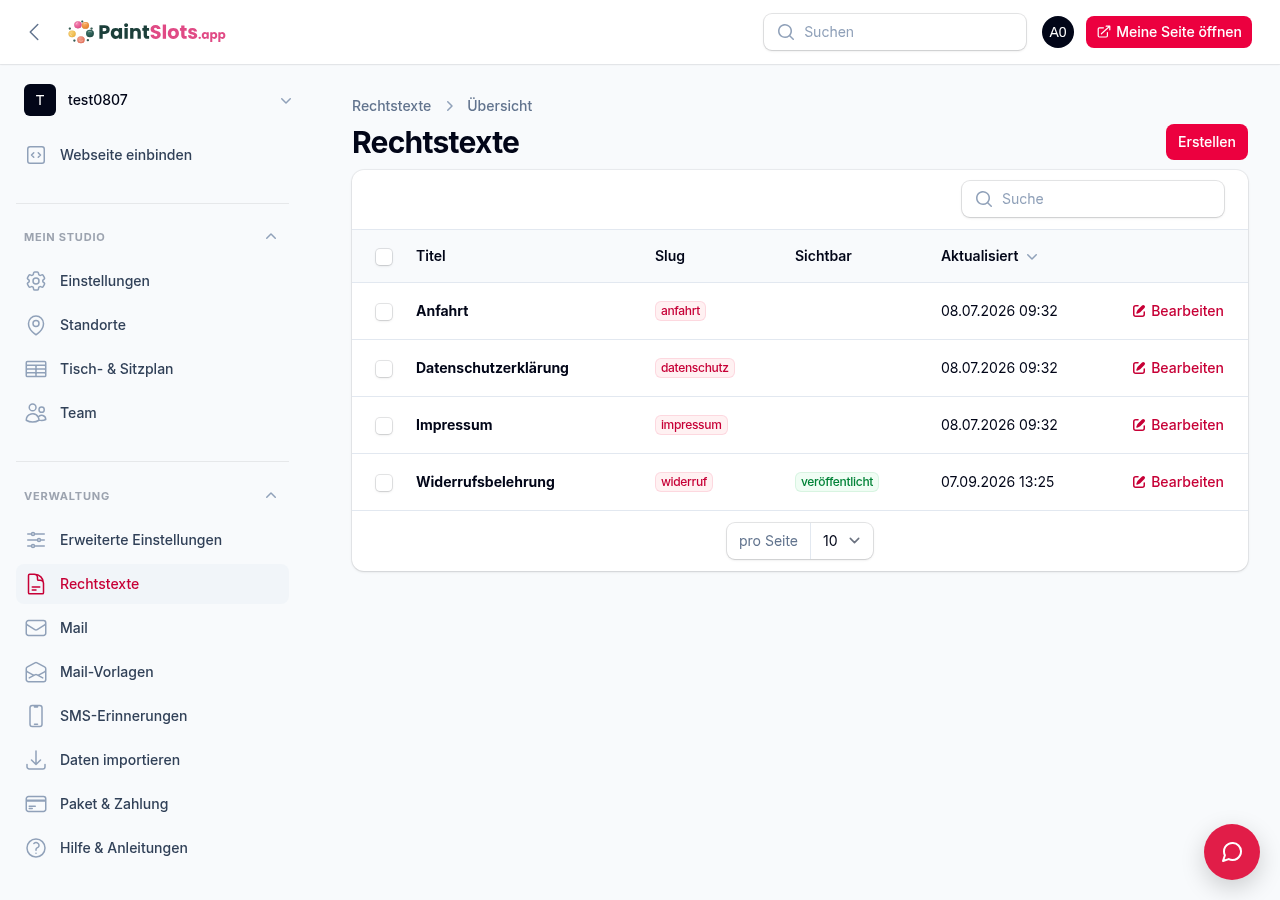The image size is (1280, 900).
Task: Open the Mail-Vorlagen sidebar text label
Action: click(x=107, y=672)
